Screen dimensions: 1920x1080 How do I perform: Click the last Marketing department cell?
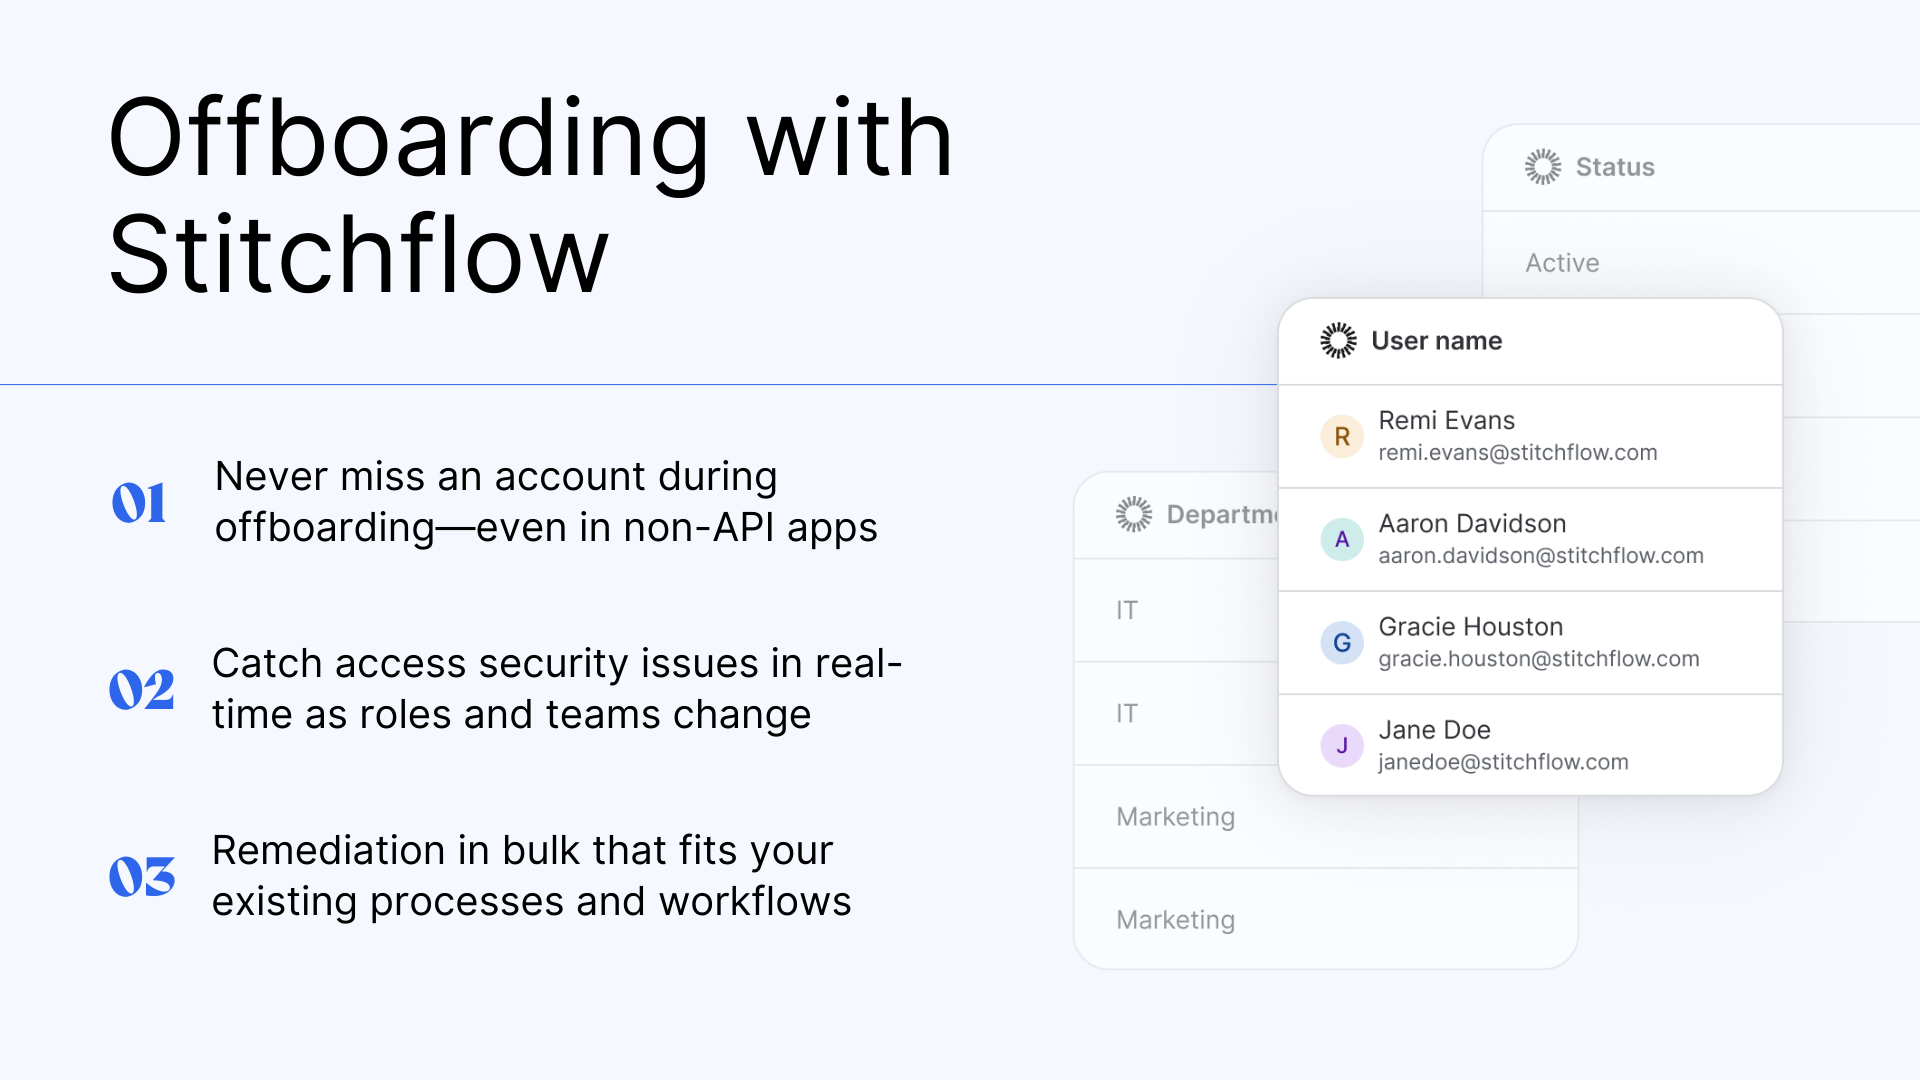click(1175, 920)
